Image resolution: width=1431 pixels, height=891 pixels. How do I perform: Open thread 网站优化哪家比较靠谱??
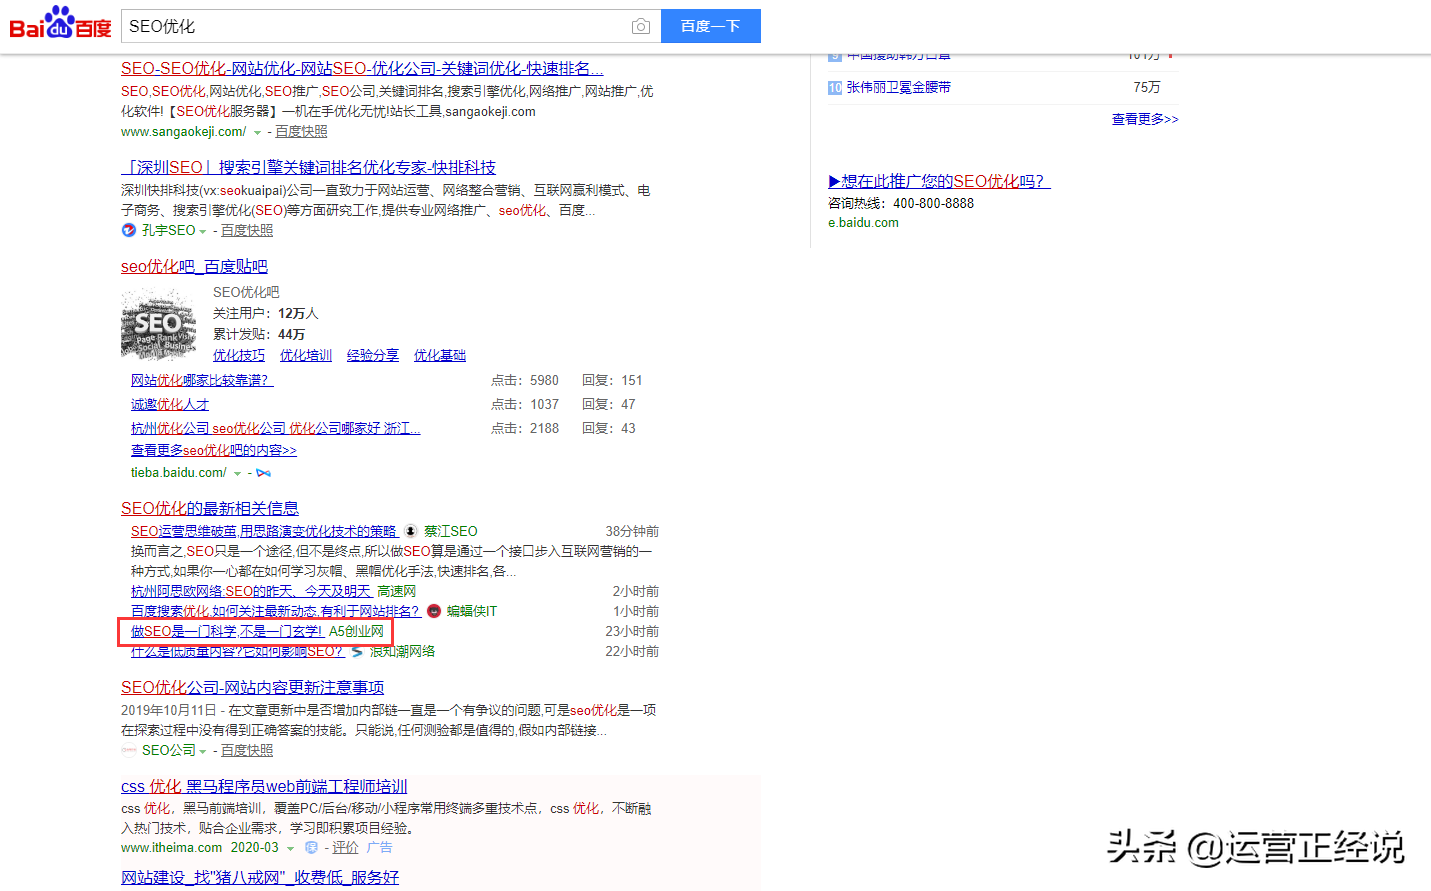point(202,380)
